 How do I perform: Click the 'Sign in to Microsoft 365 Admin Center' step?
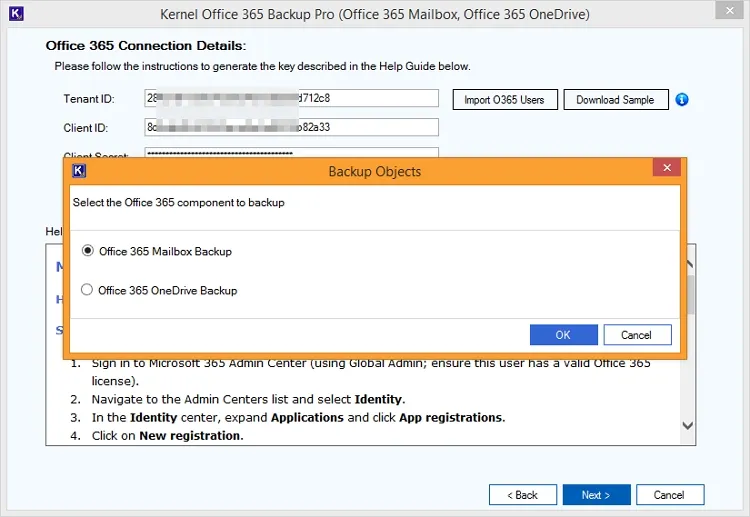coord(371,372)
